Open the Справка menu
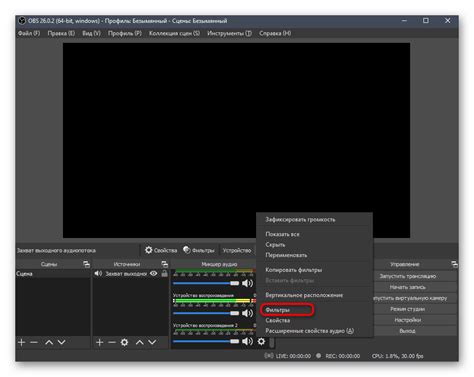The width and height of the screenshot is (474, 377). [x=275, y=33]
